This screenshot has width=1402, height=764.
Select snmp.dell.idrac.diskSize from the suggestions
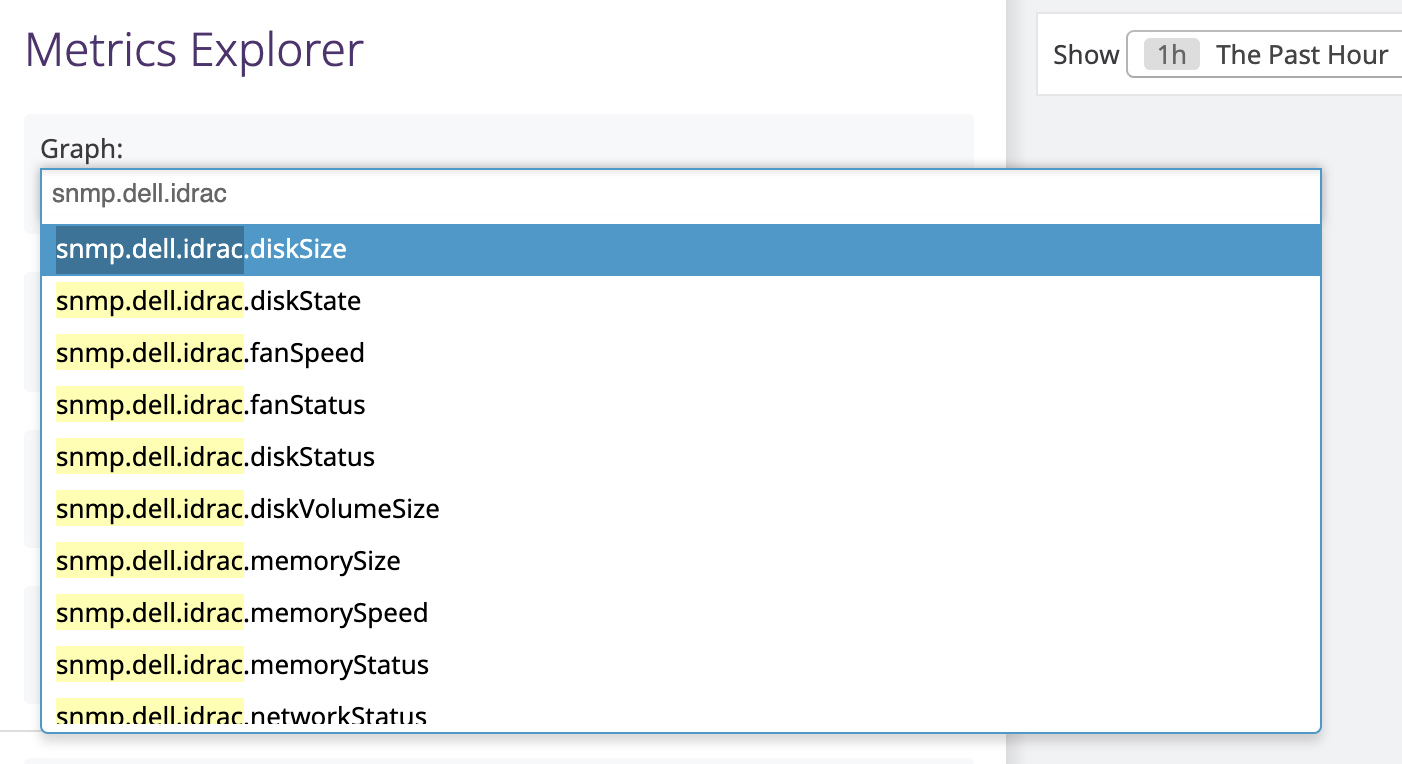[680, 249]
